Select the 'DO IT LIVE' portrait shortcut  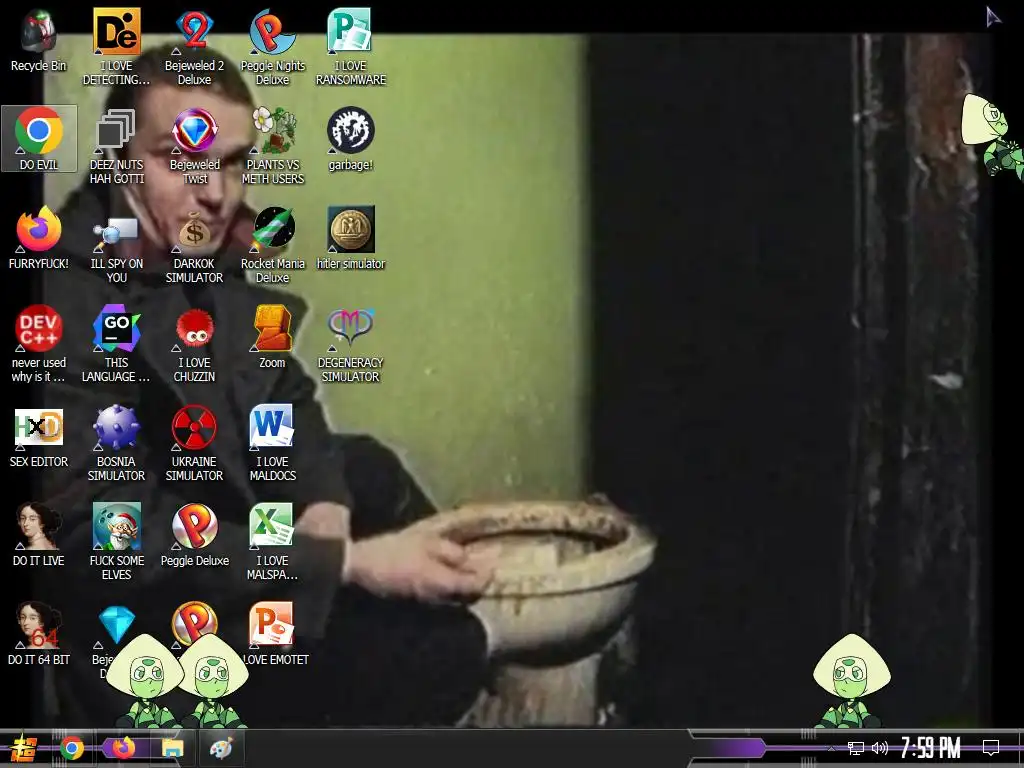[x=39, y=535]
